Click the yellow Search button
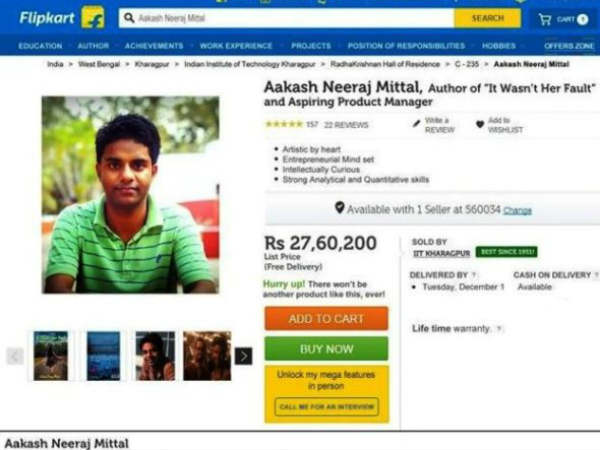 click(488, 18)
